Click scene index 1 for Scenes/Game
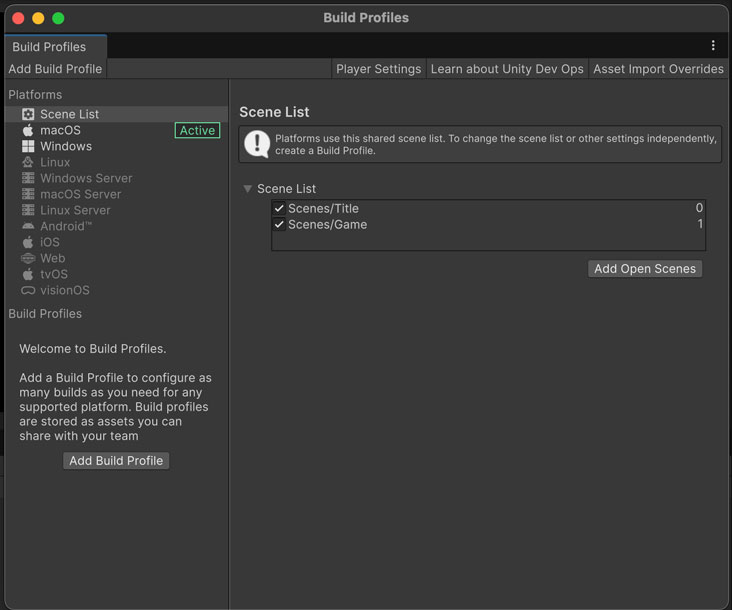The width and height of the screenshot is (732, 610). [x=700, y=224]
